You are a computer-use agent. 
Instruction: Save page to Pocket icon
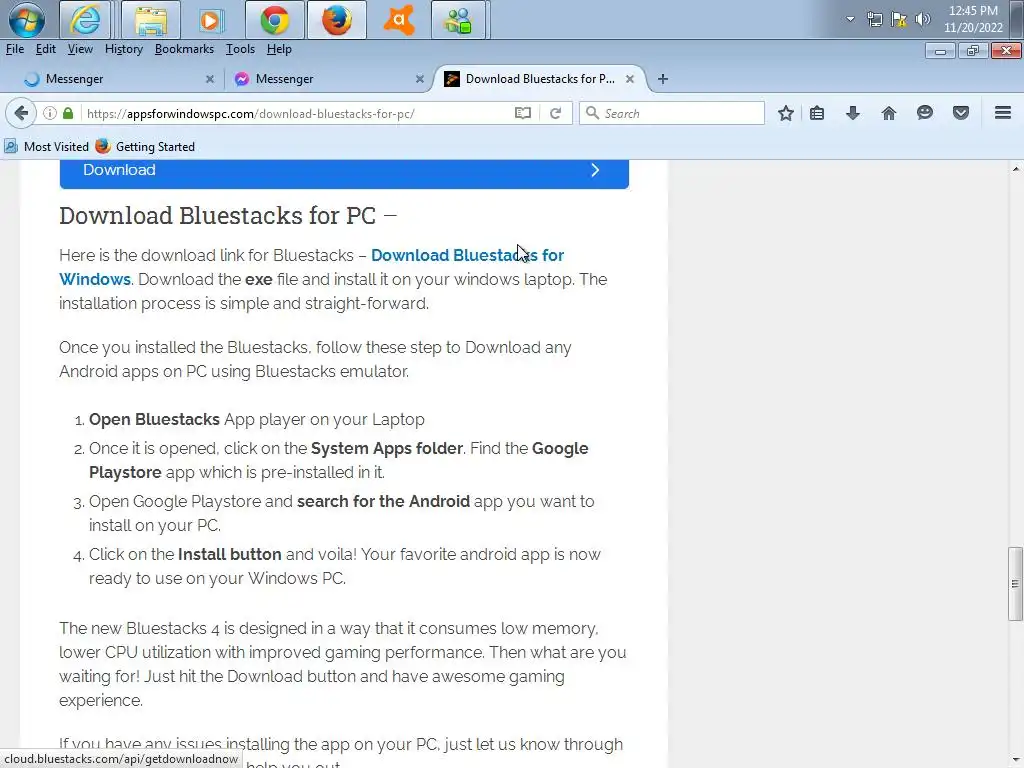960,113
